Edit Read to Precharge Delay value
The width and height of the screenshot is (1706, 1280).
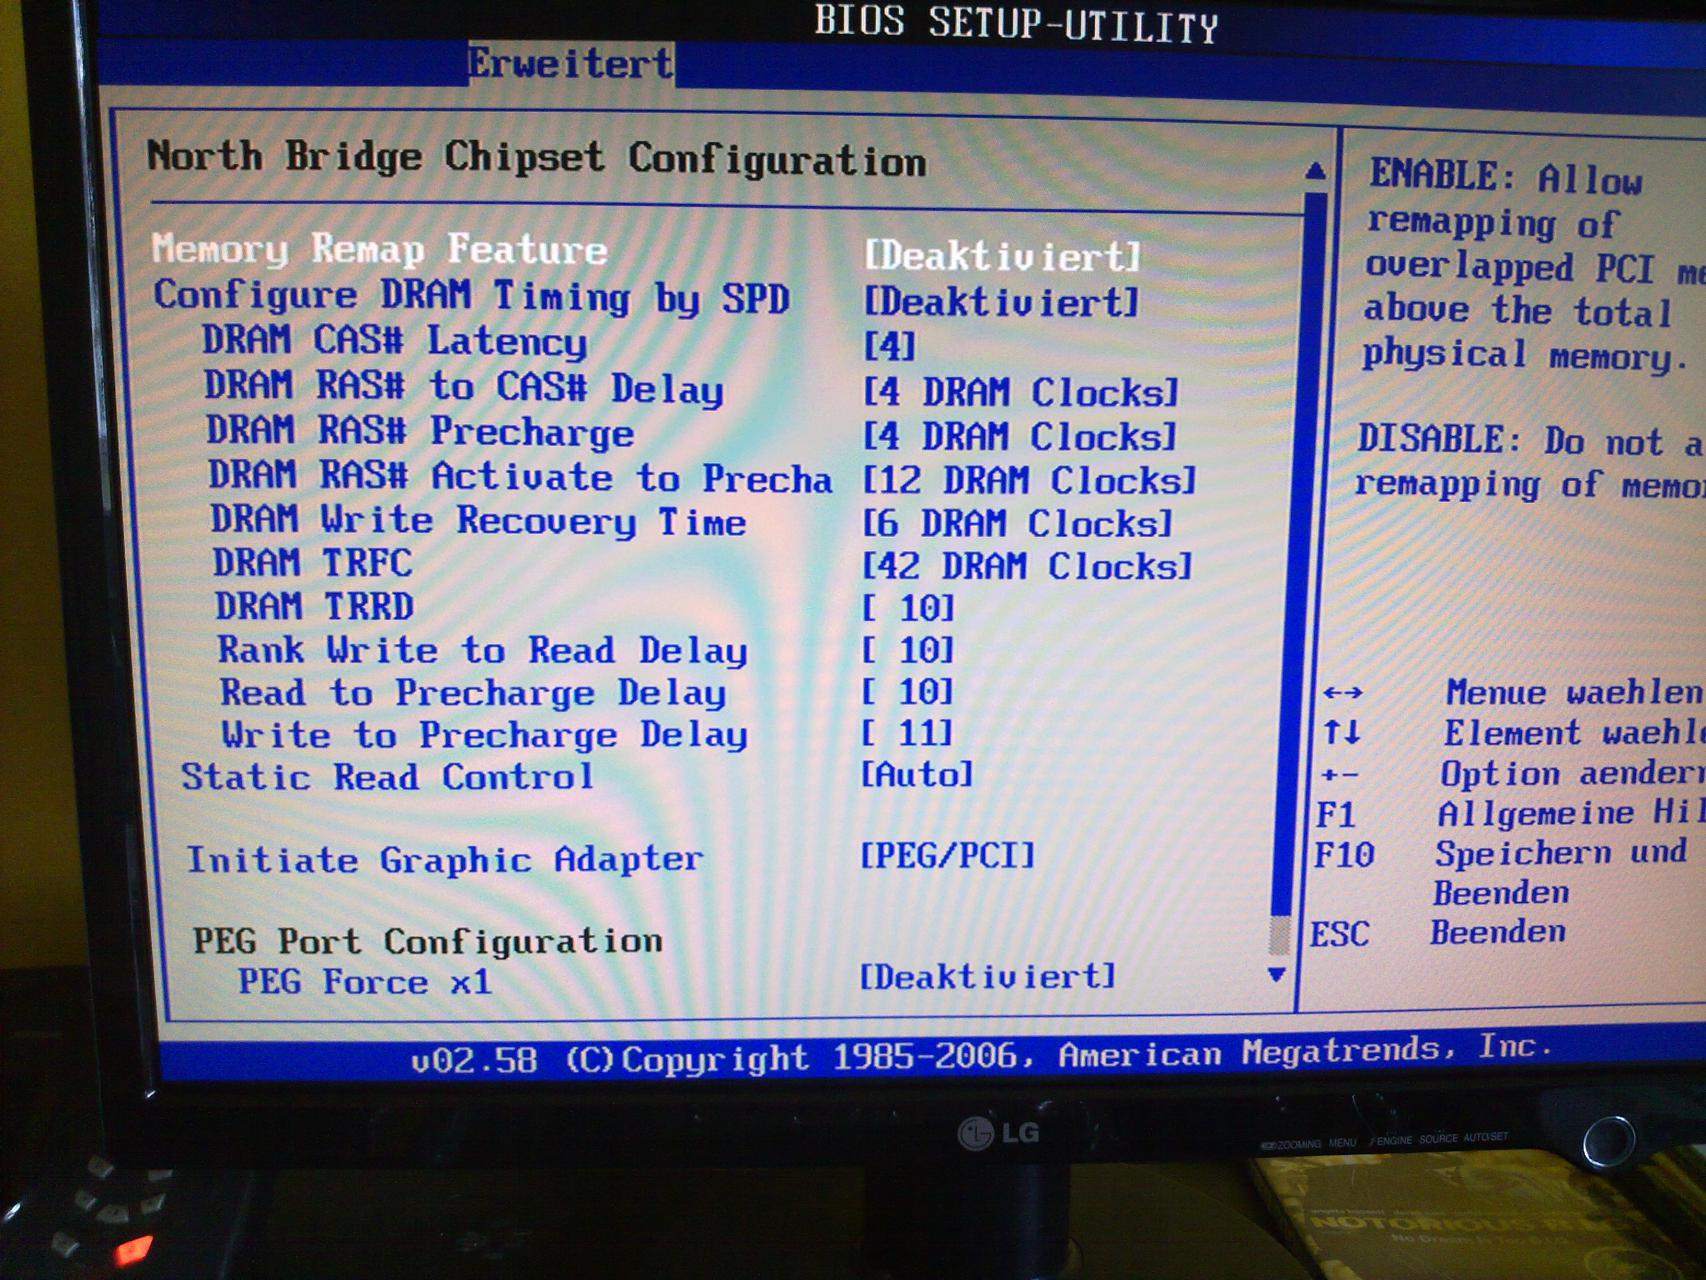pyautogui.click(x=908, y=691)
